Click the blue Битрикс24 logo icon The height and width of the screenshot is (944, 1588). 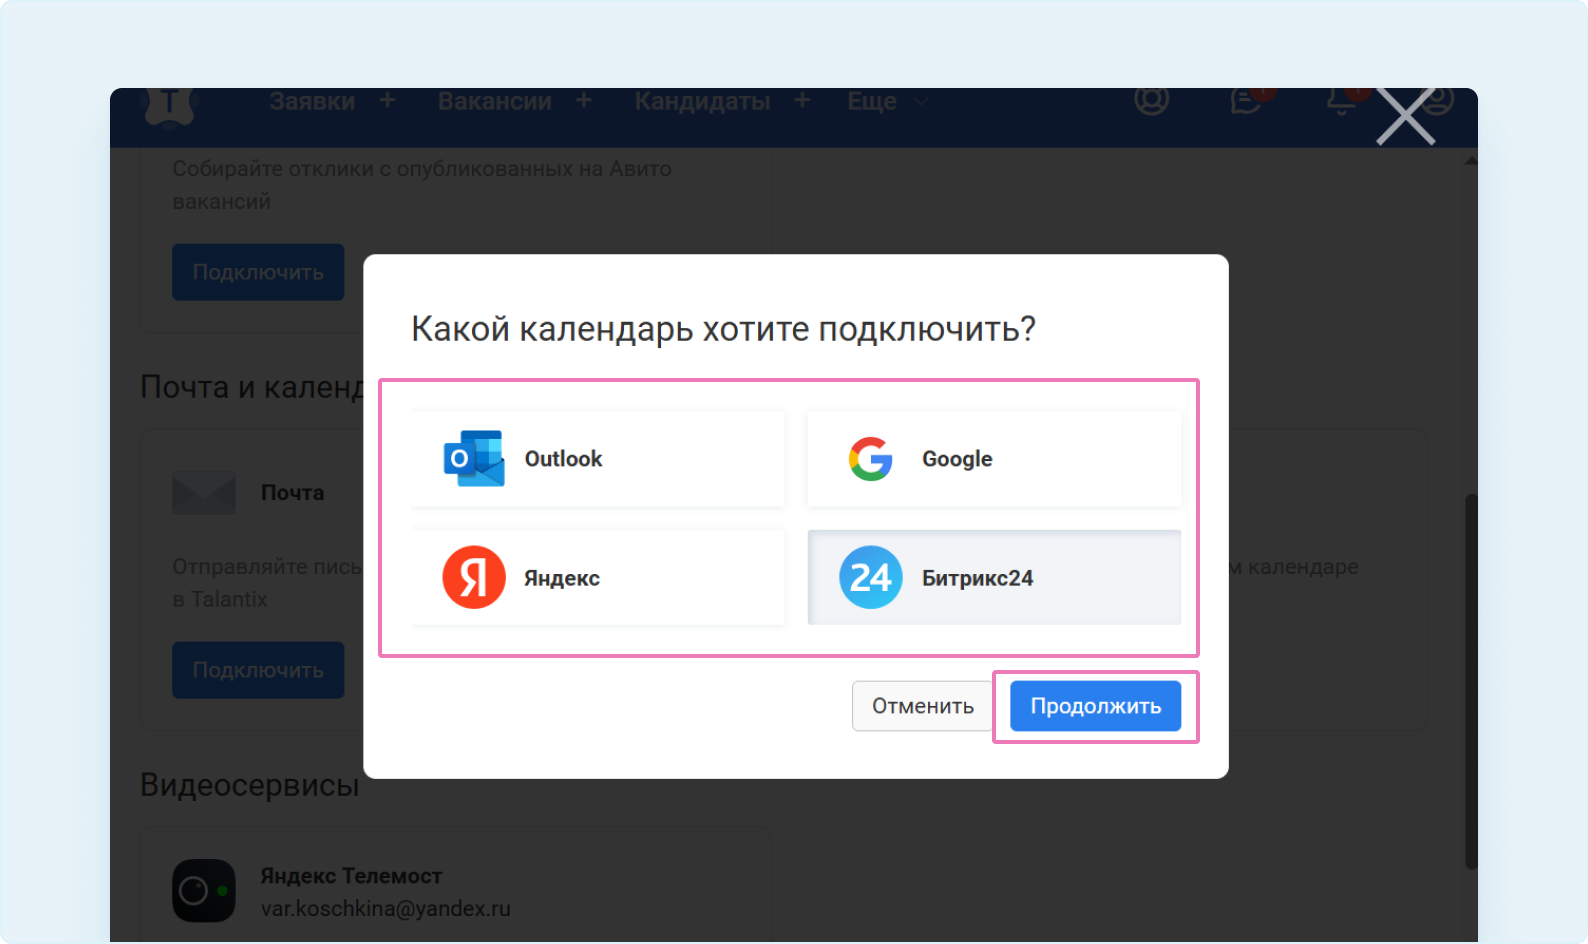tap(870, 577)
